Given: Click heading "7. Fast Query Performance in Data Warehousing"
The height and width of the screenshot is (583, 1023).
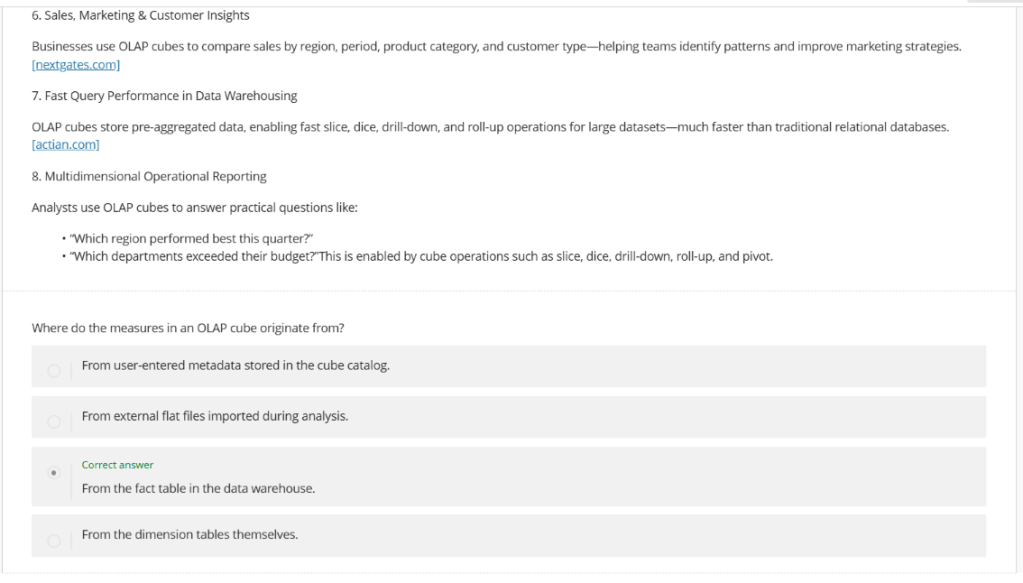Looking at the screenshot, I should [x=164, y=96].
